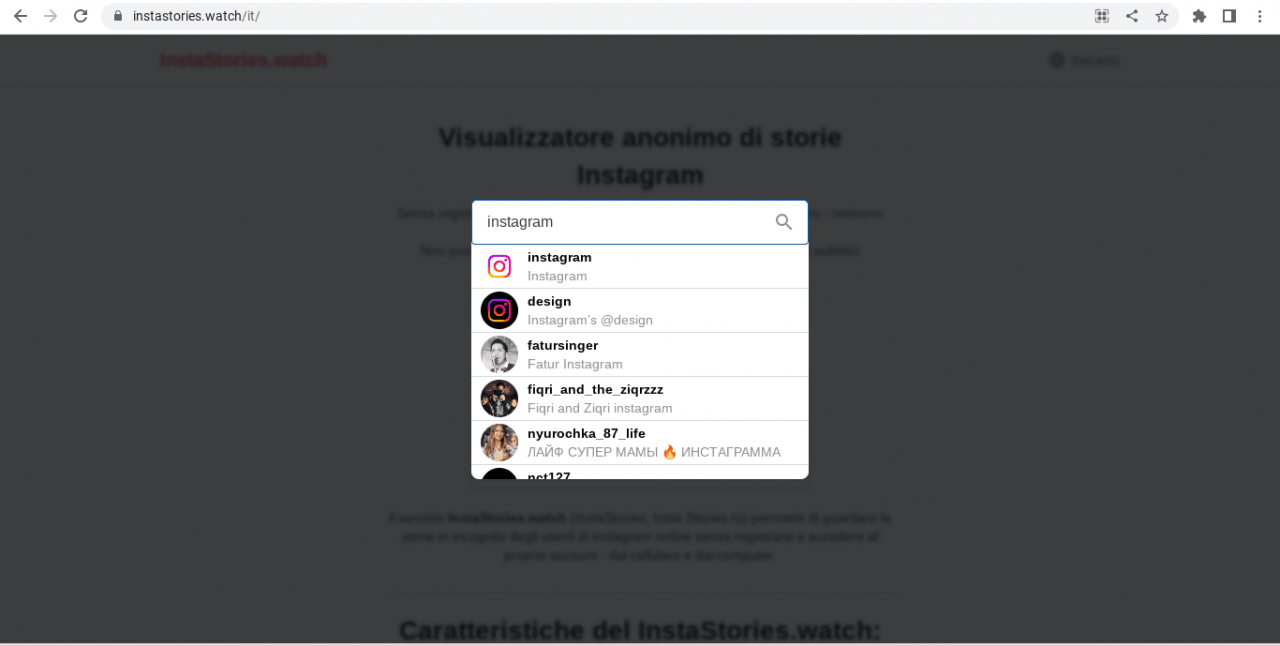Click the nyurochka_87_life profile picture
This screenshot has width=1280, height=646.
click(x=499, y=442)
